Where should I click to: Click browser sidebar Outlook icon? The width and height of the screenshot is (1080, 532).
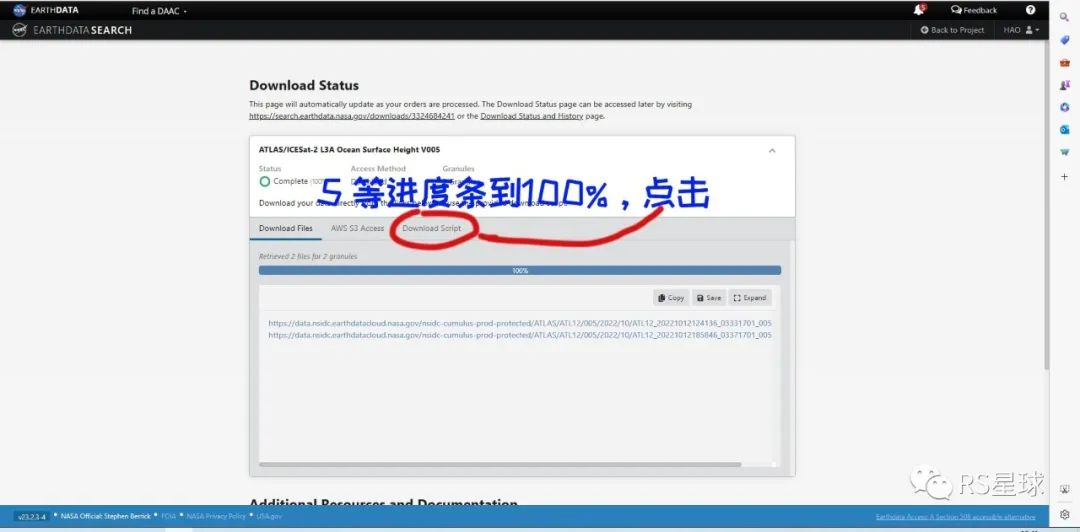1065,130
